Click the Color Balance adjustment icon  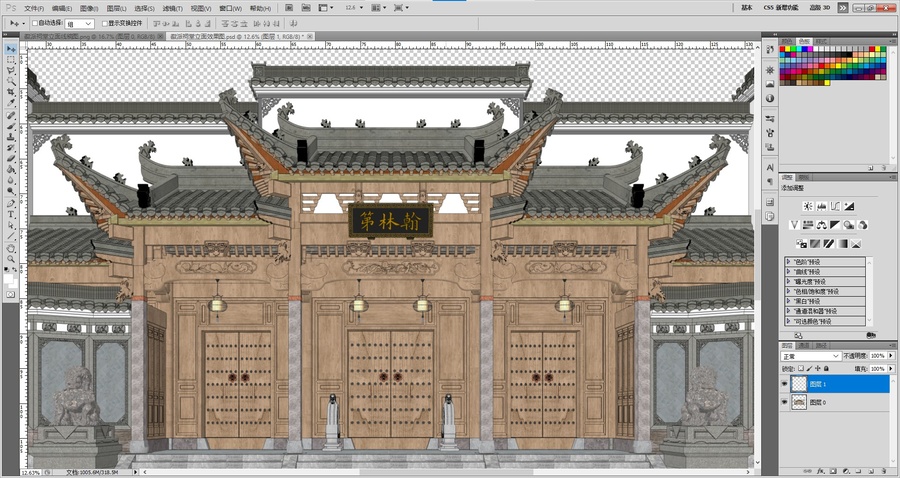(x=821, y=225)
